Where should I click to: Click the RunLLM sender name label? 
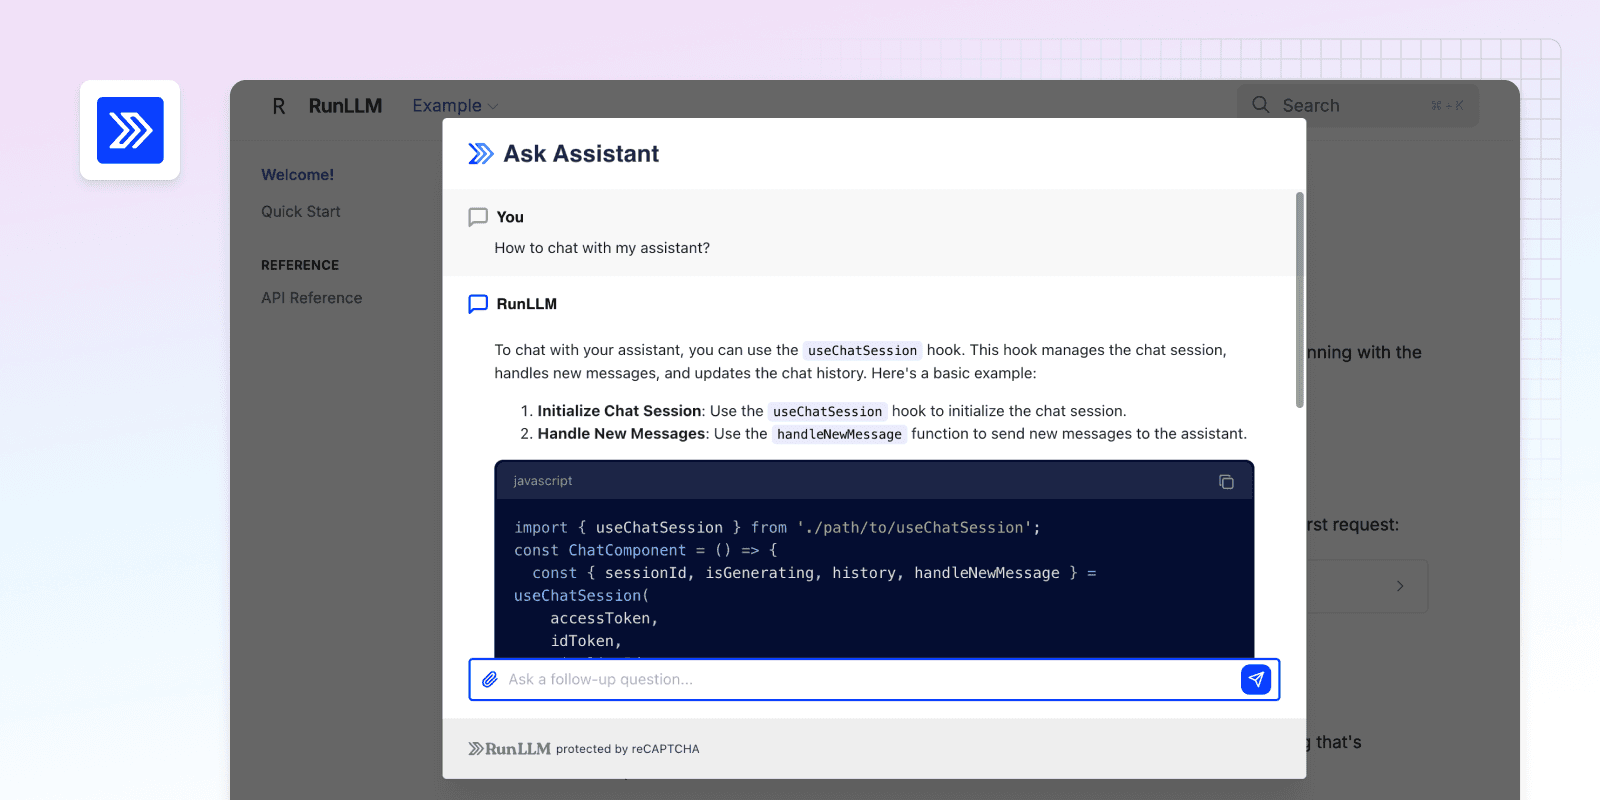coord(527,304)
